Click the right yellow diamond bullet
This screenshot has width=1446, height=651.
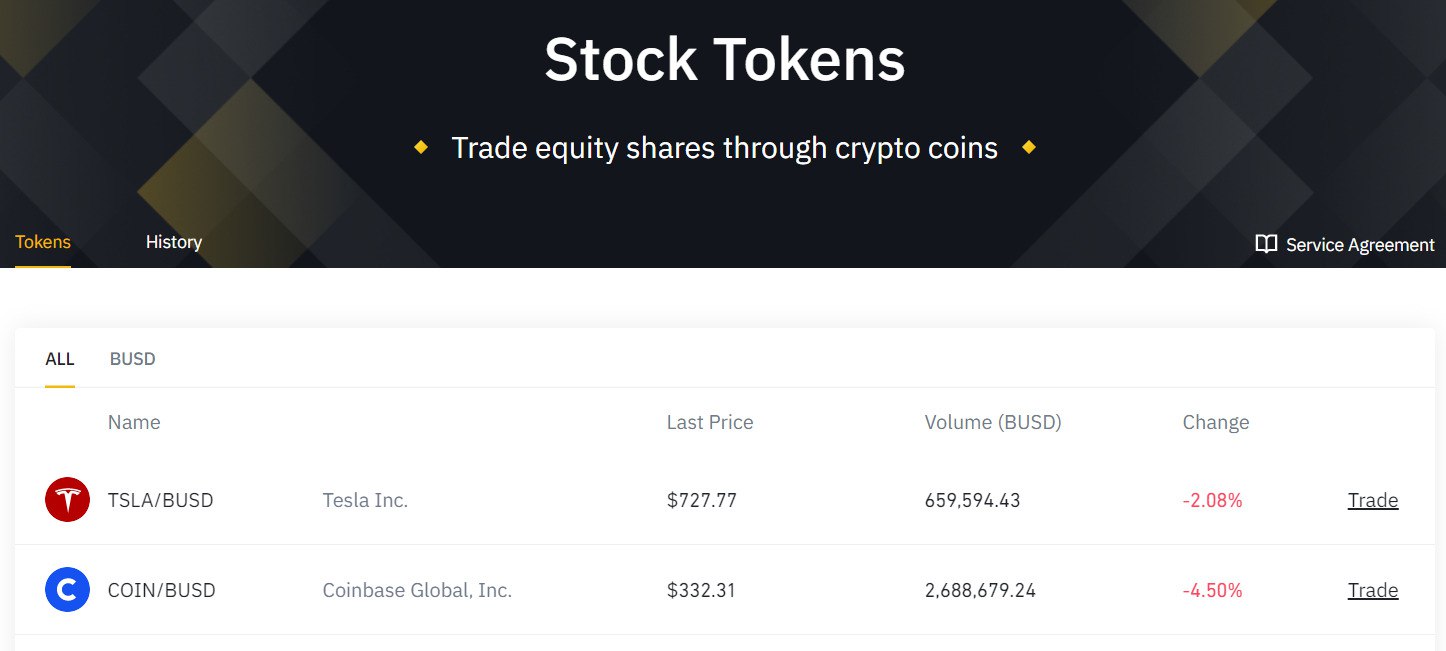[x=1029, y=148]
